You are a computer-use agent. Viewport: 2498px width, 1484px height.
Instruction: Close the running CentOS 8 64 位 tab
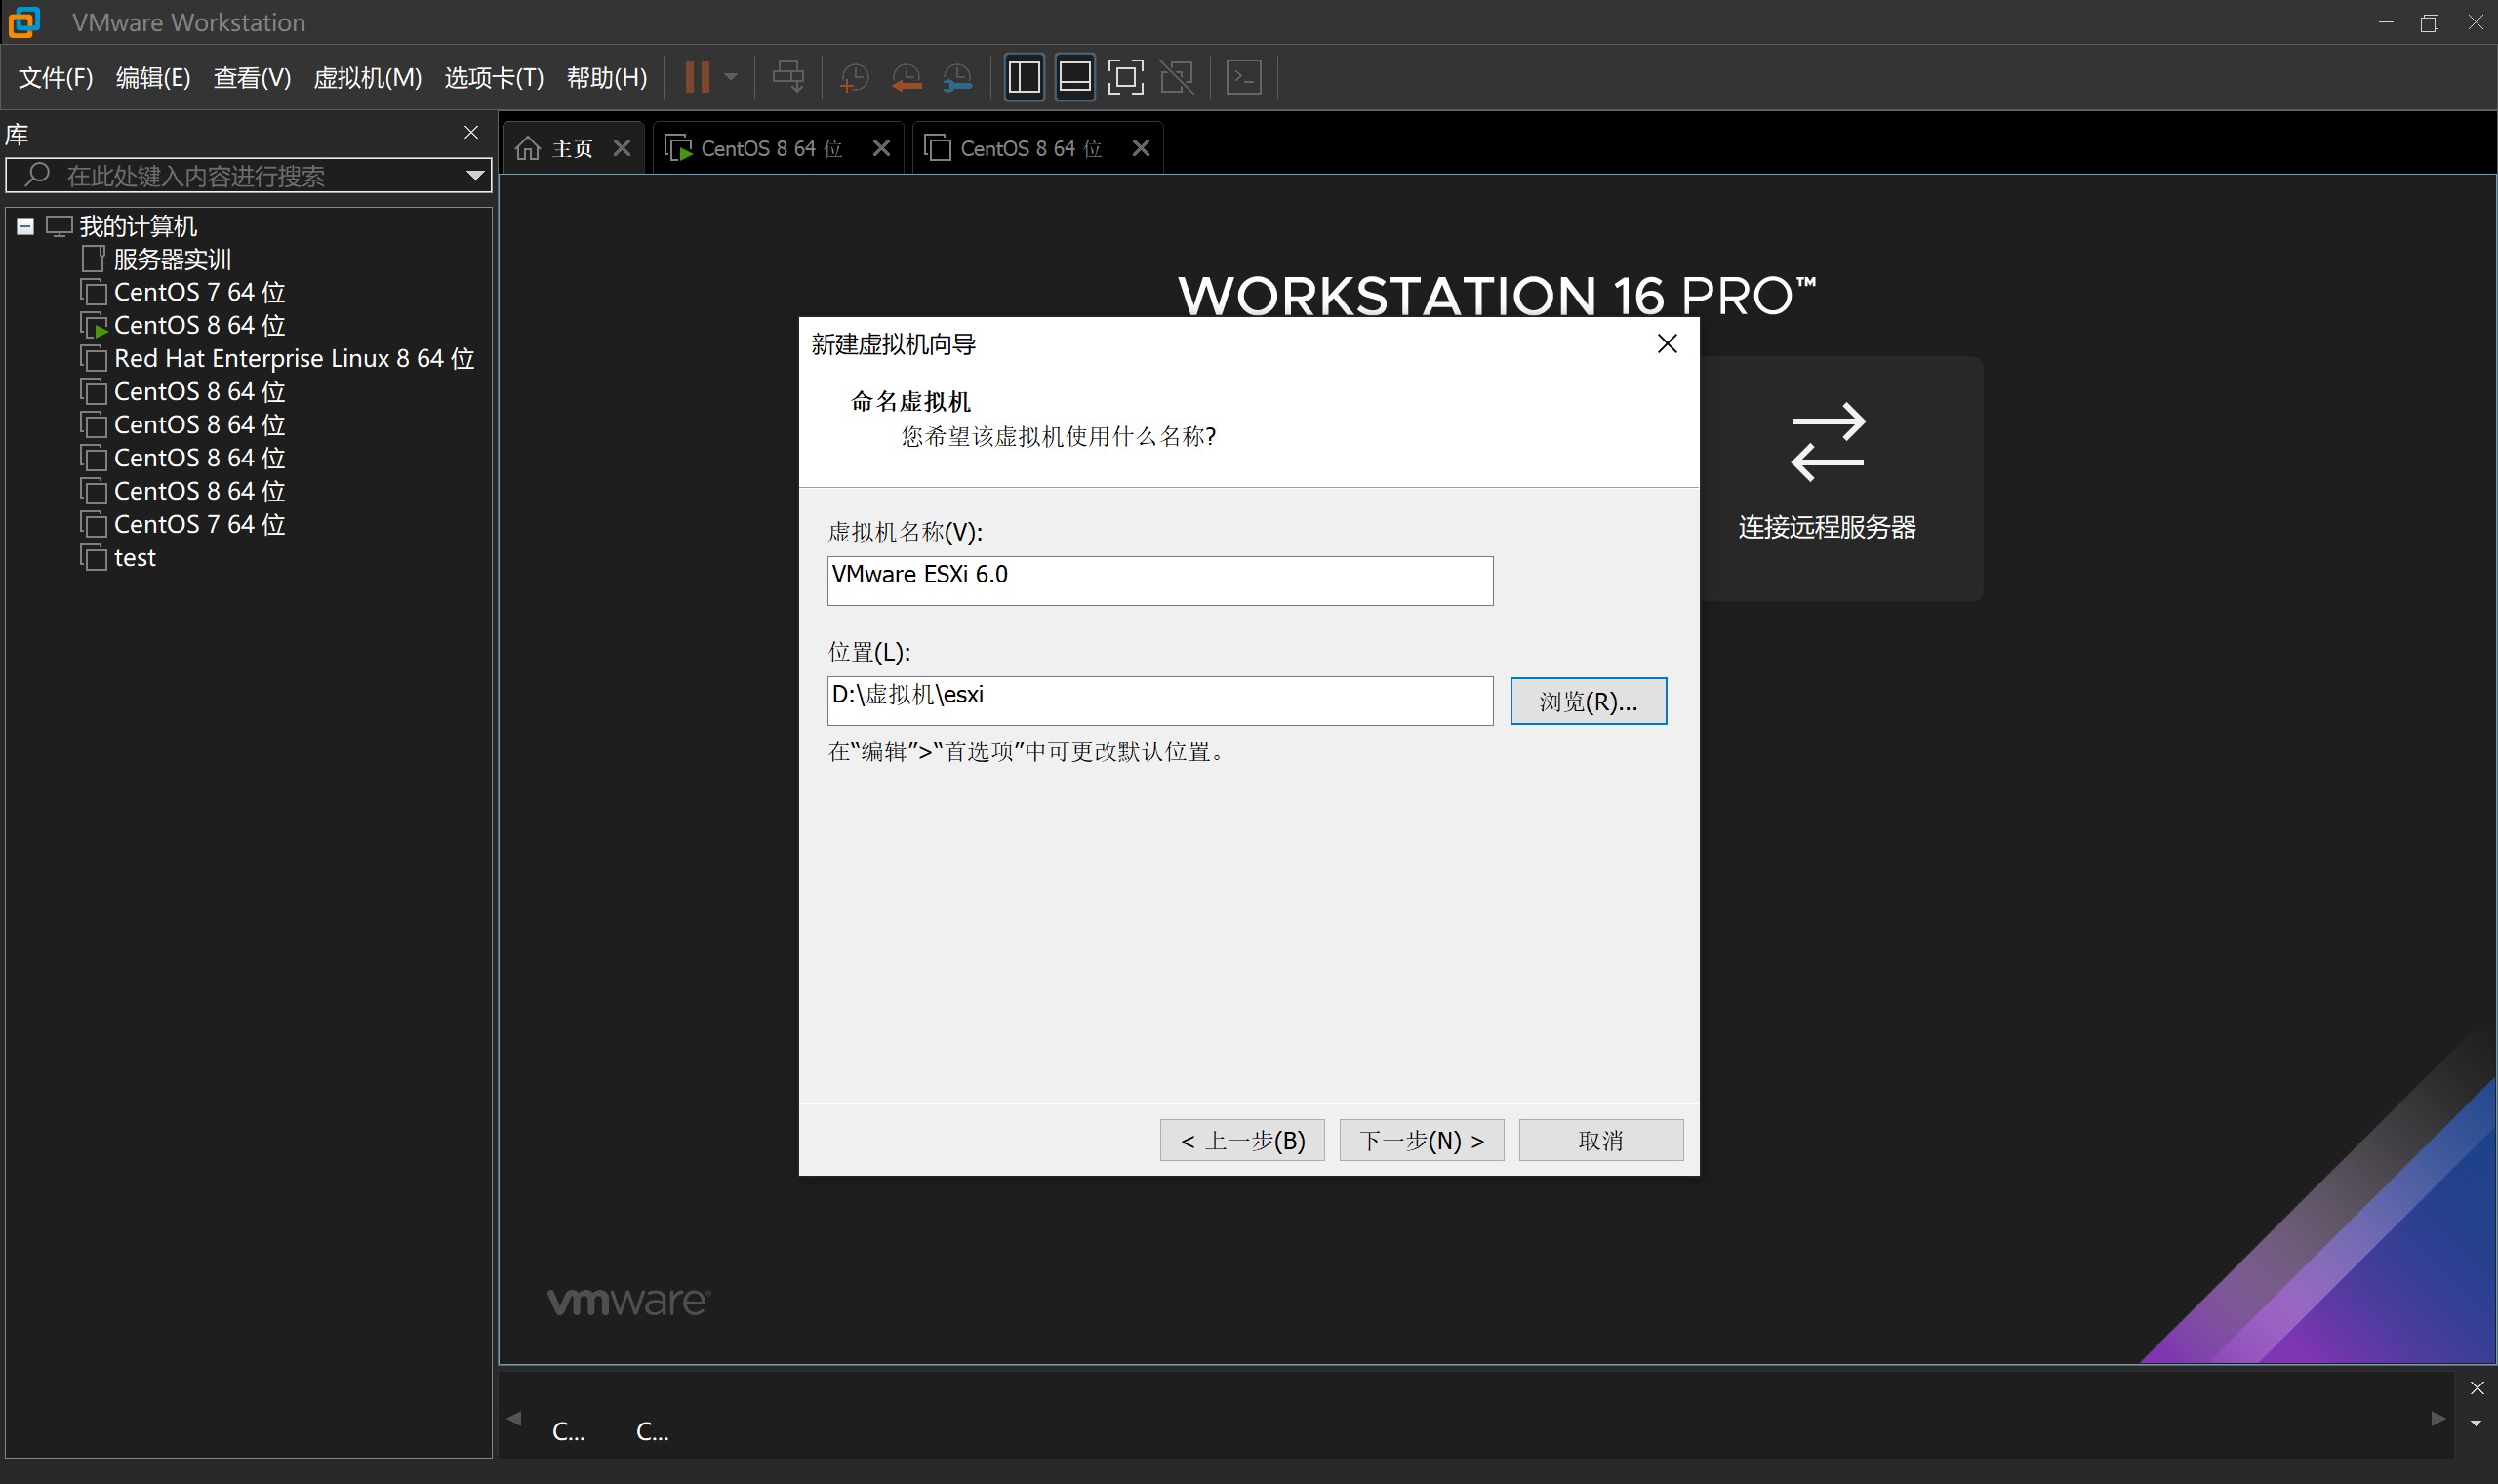pos(881,148)
